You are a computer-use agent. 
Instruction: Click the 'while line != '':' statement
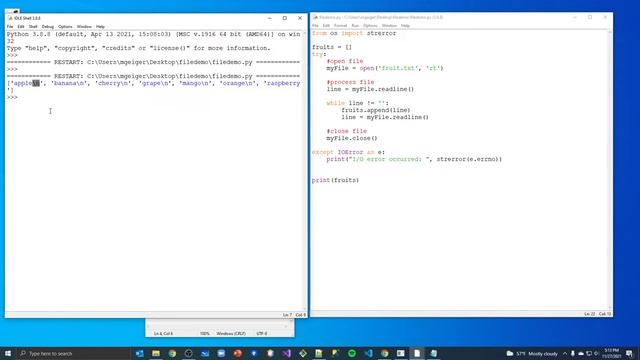pyautogui.click(x=358, y=103)
